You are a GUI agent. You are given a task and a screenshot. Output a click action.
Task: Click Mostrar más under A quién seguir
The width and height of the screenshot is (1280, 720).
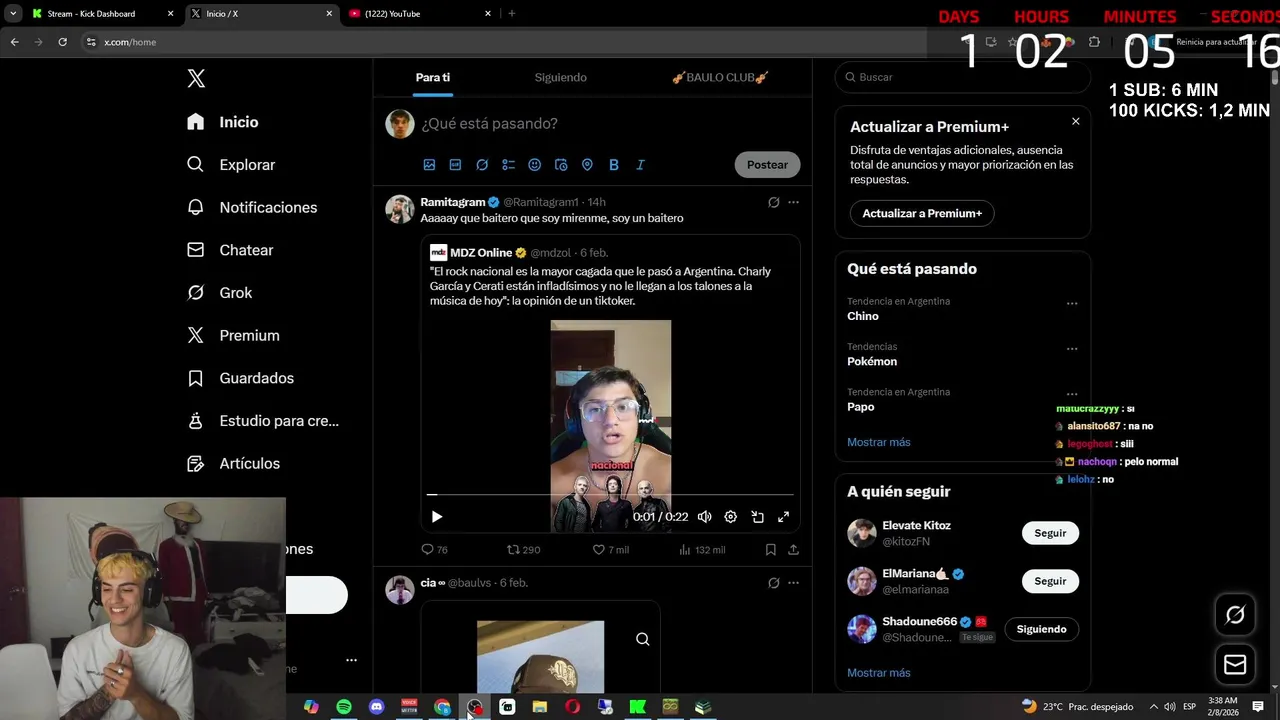coord(878,673)
